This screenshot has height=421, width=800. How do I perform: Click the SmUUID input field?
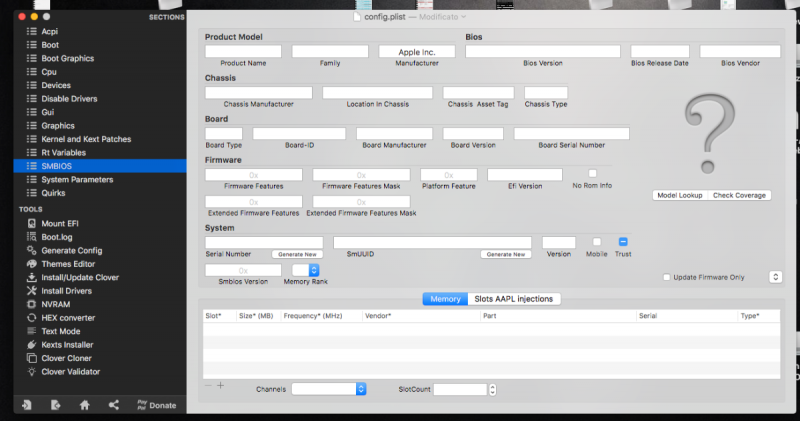coord(432,242)
